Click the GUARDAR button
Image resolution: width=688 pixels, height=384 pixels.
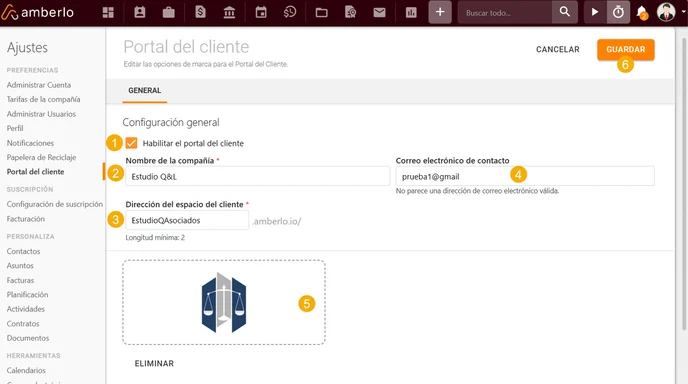pyautogui.click(x=626, y=49)
